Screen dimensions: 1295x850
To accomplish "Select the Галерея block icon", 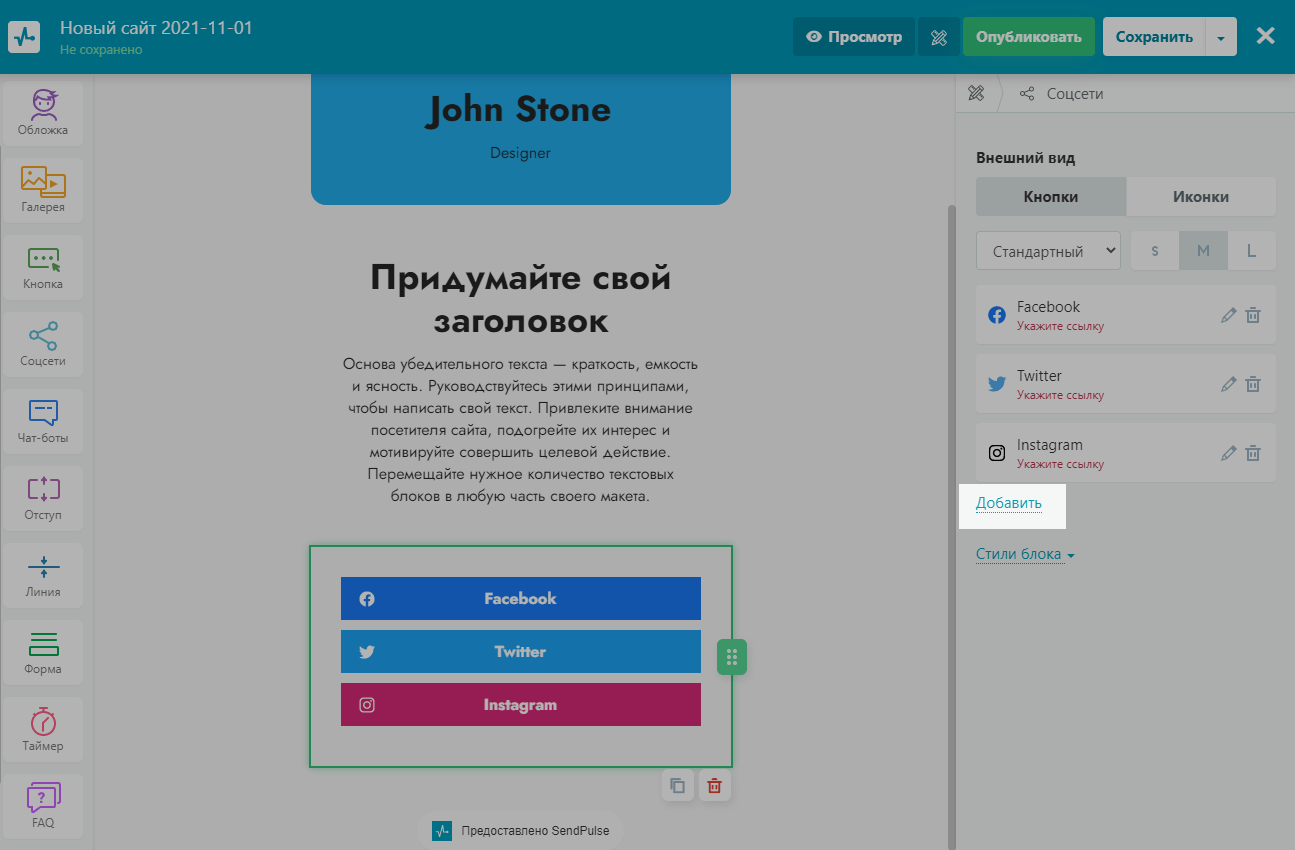I will click(43, 191).
